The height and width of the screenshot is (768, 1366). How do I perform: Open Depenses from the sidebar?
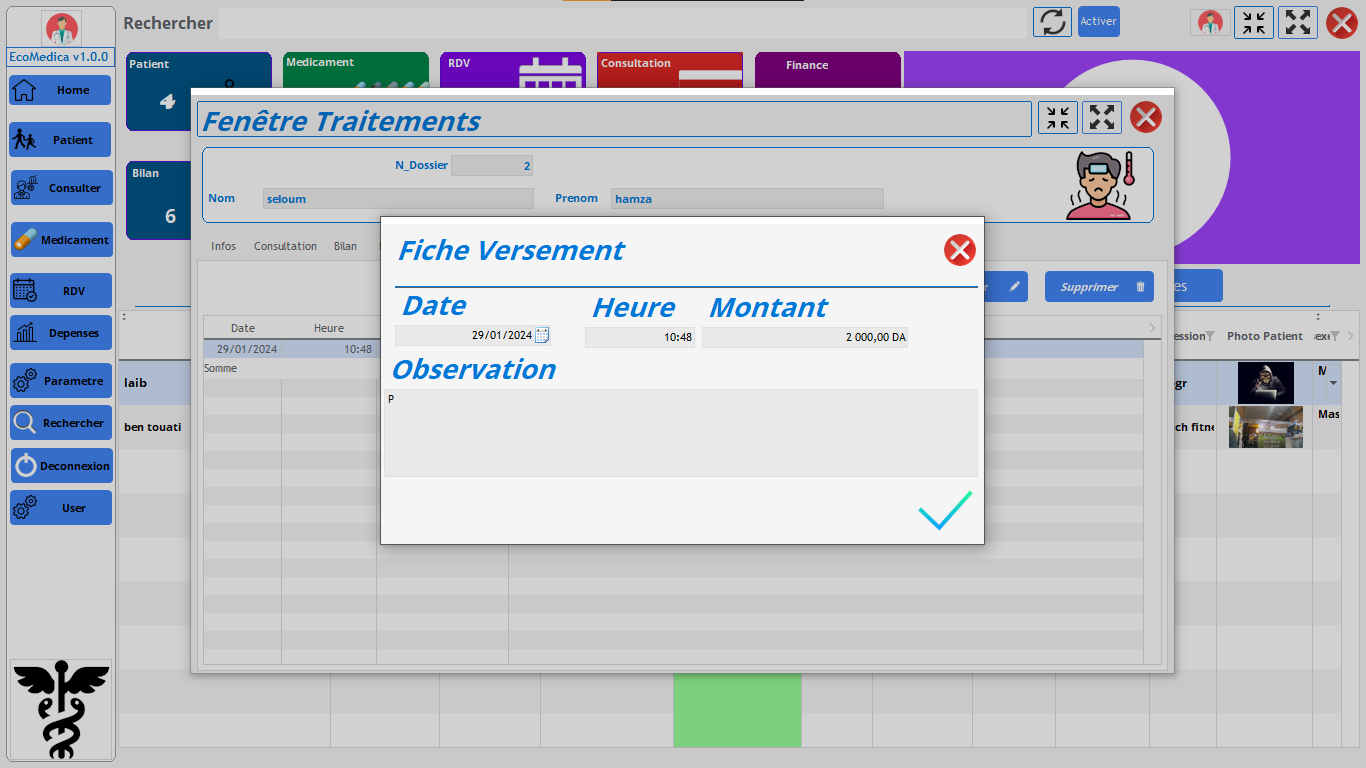61,333
